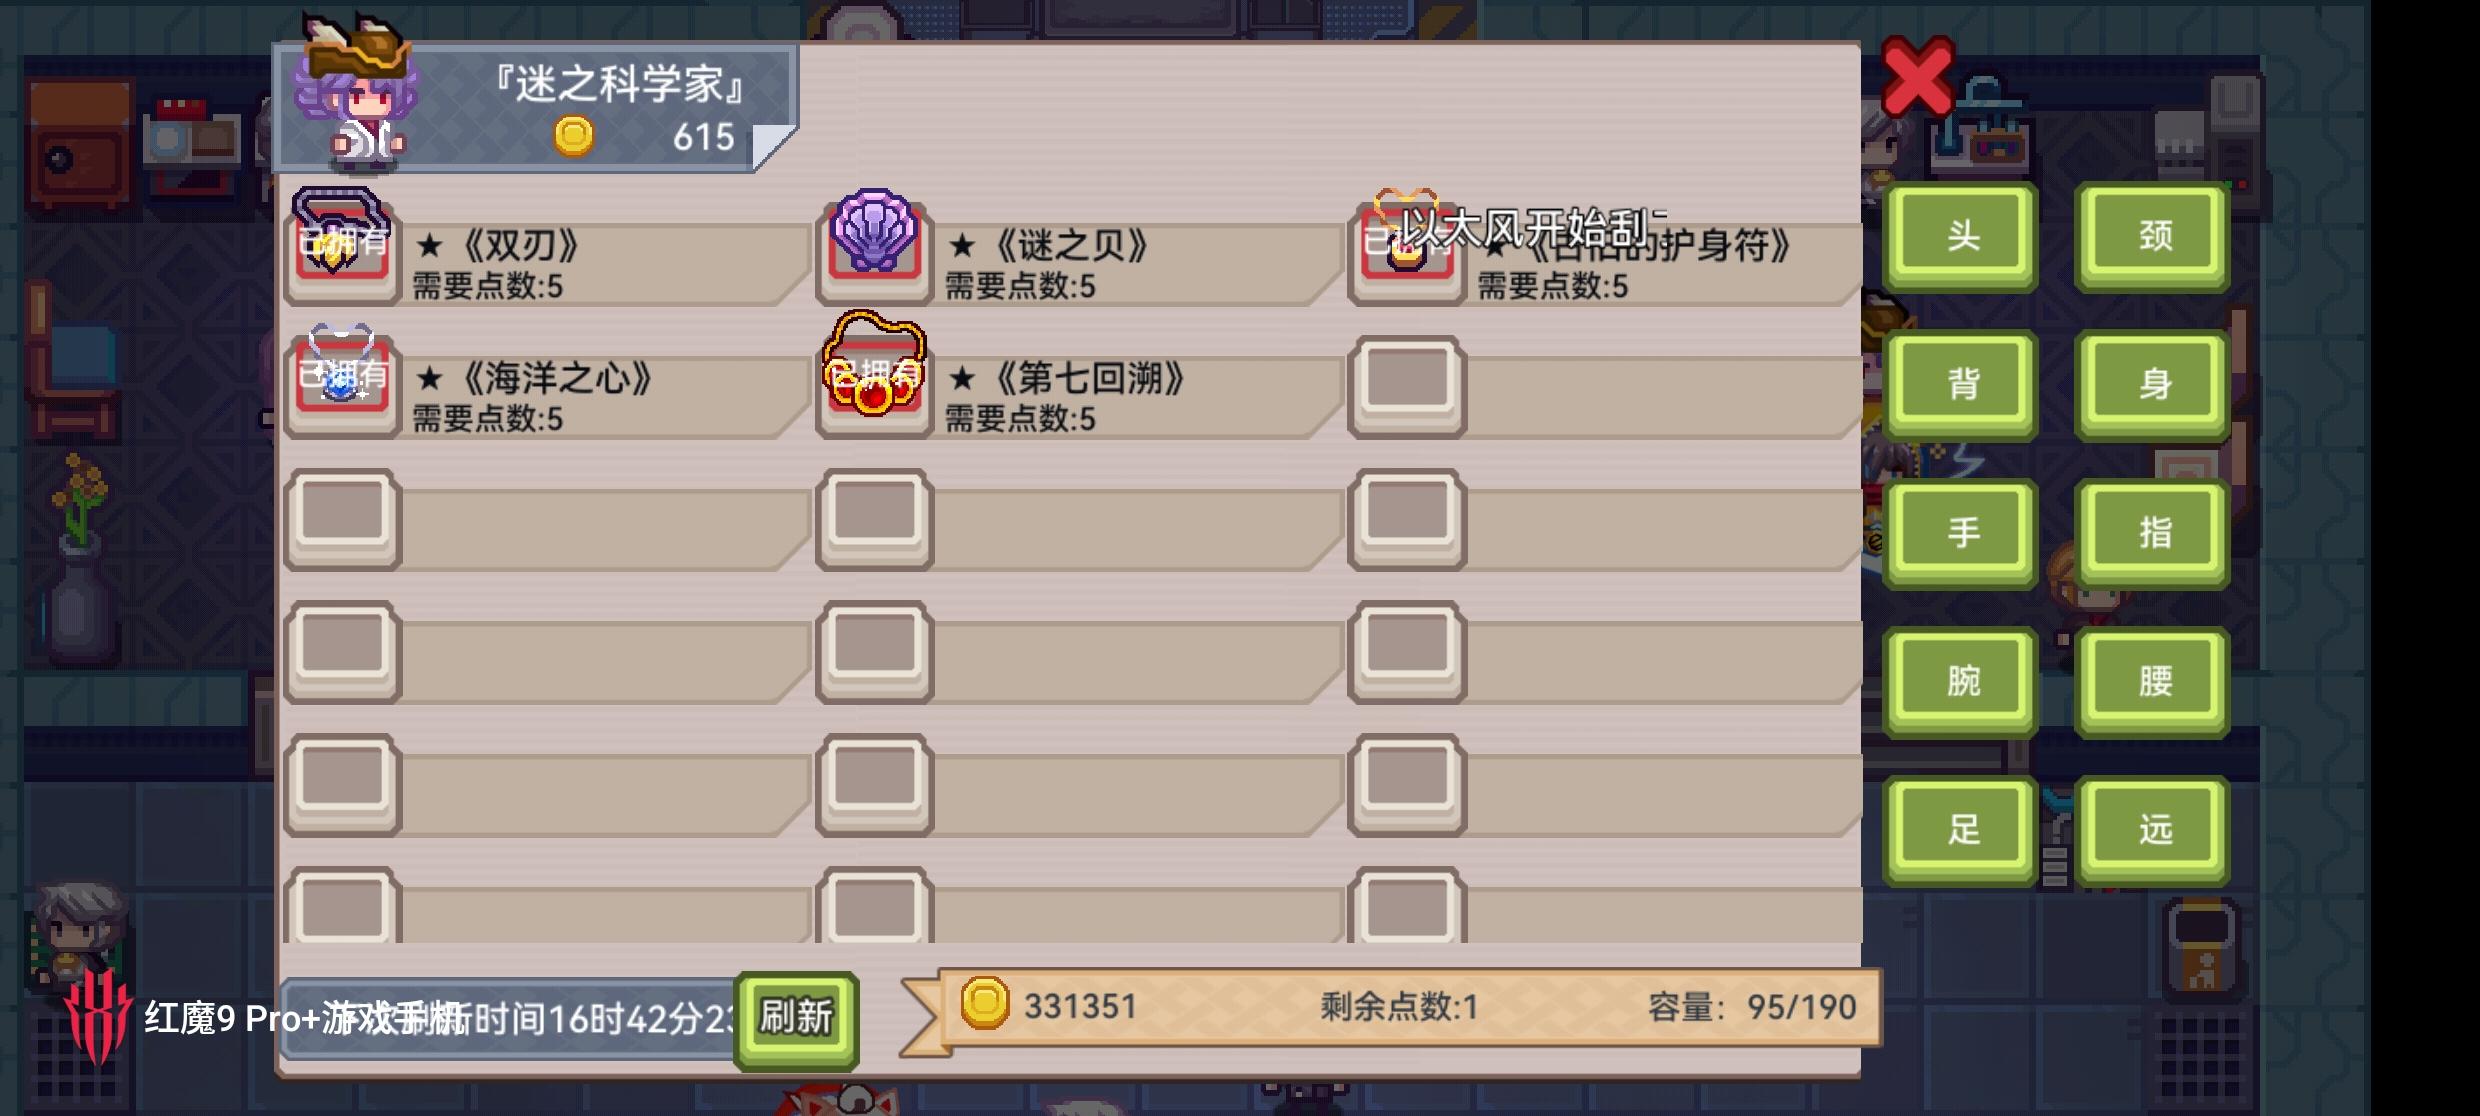Choose the 远 equipment category
2480x1116 pixels.
pyautogui.click(x=2153, y=829)
